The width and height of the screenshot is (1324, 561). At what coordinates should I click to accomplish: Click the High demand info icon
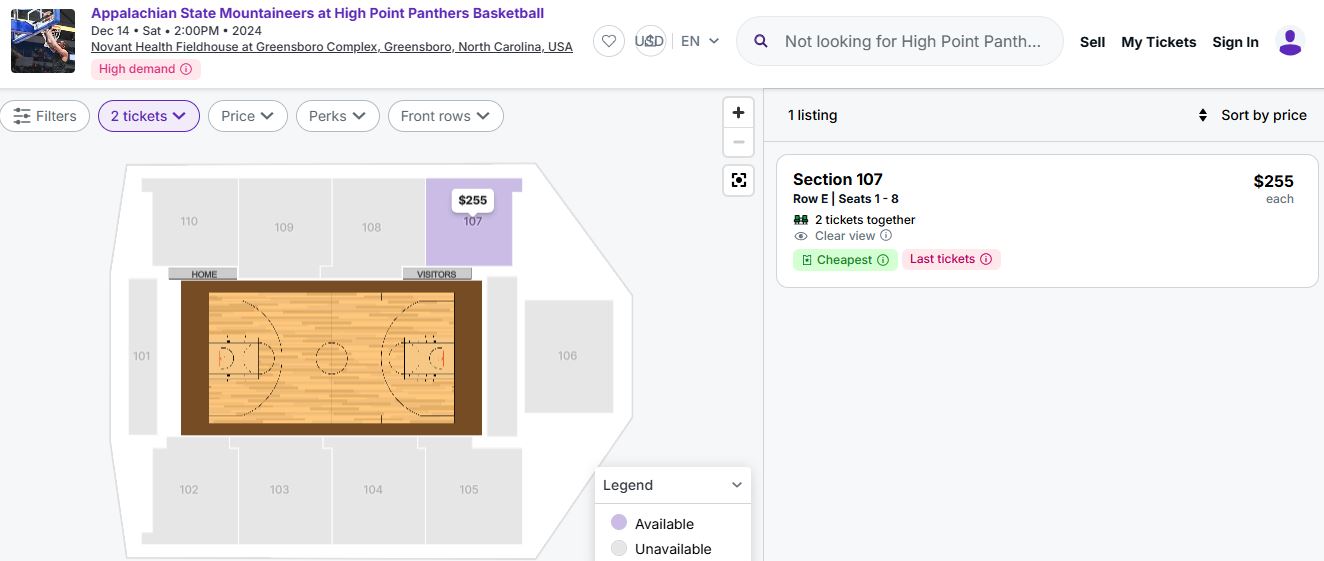point(186,69)
